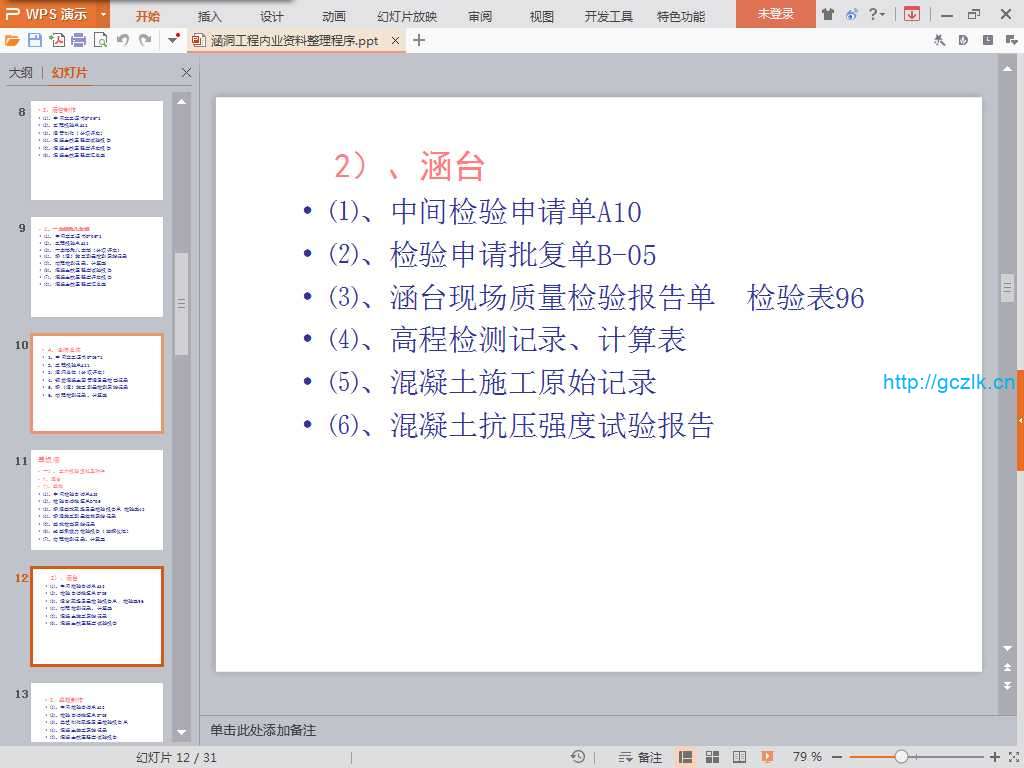Open the skin (shirt) icon in title bar

(828, 14)
